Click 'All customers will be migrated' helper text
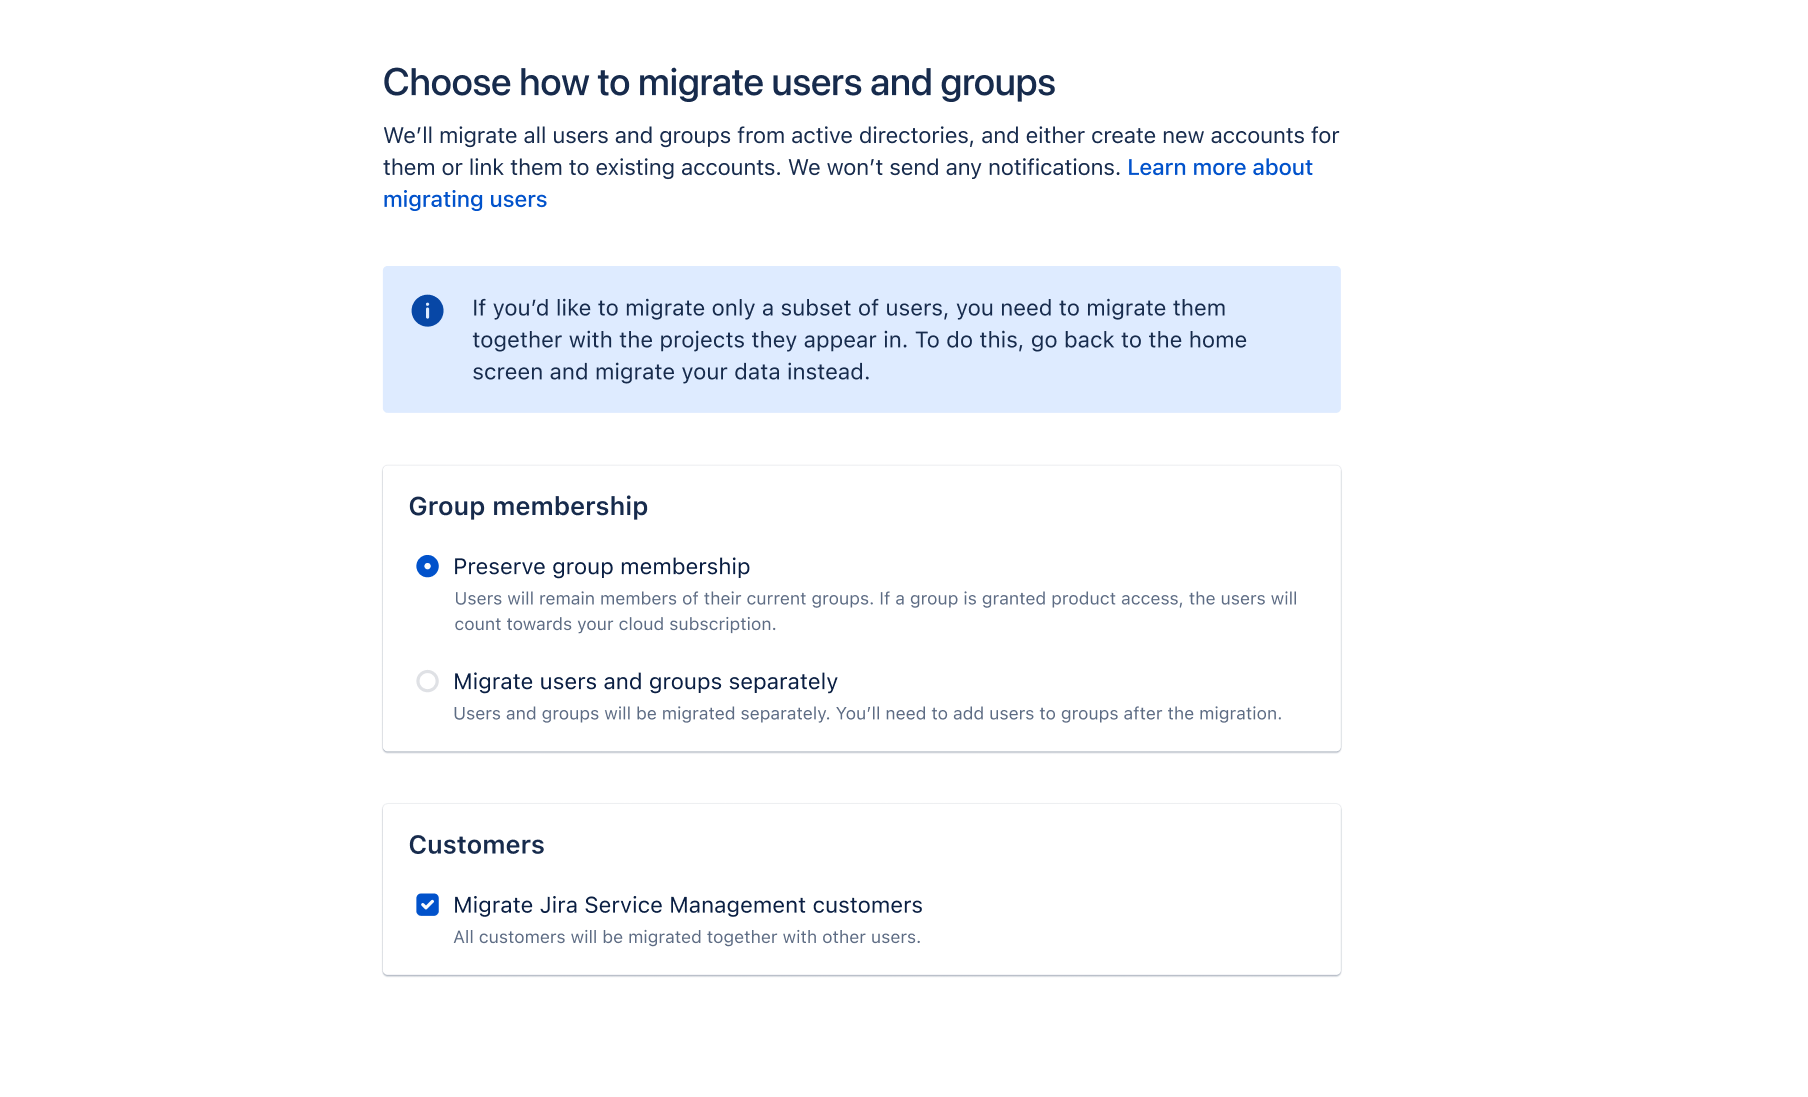This screenshot has width=1808, height=1097. click(x=686, y=937)
